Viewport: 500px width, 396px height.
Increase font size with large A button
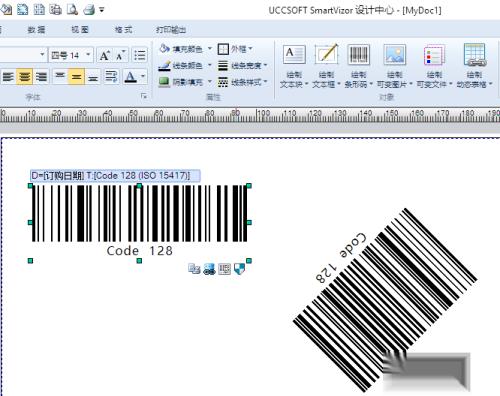(x=104, y=55)
